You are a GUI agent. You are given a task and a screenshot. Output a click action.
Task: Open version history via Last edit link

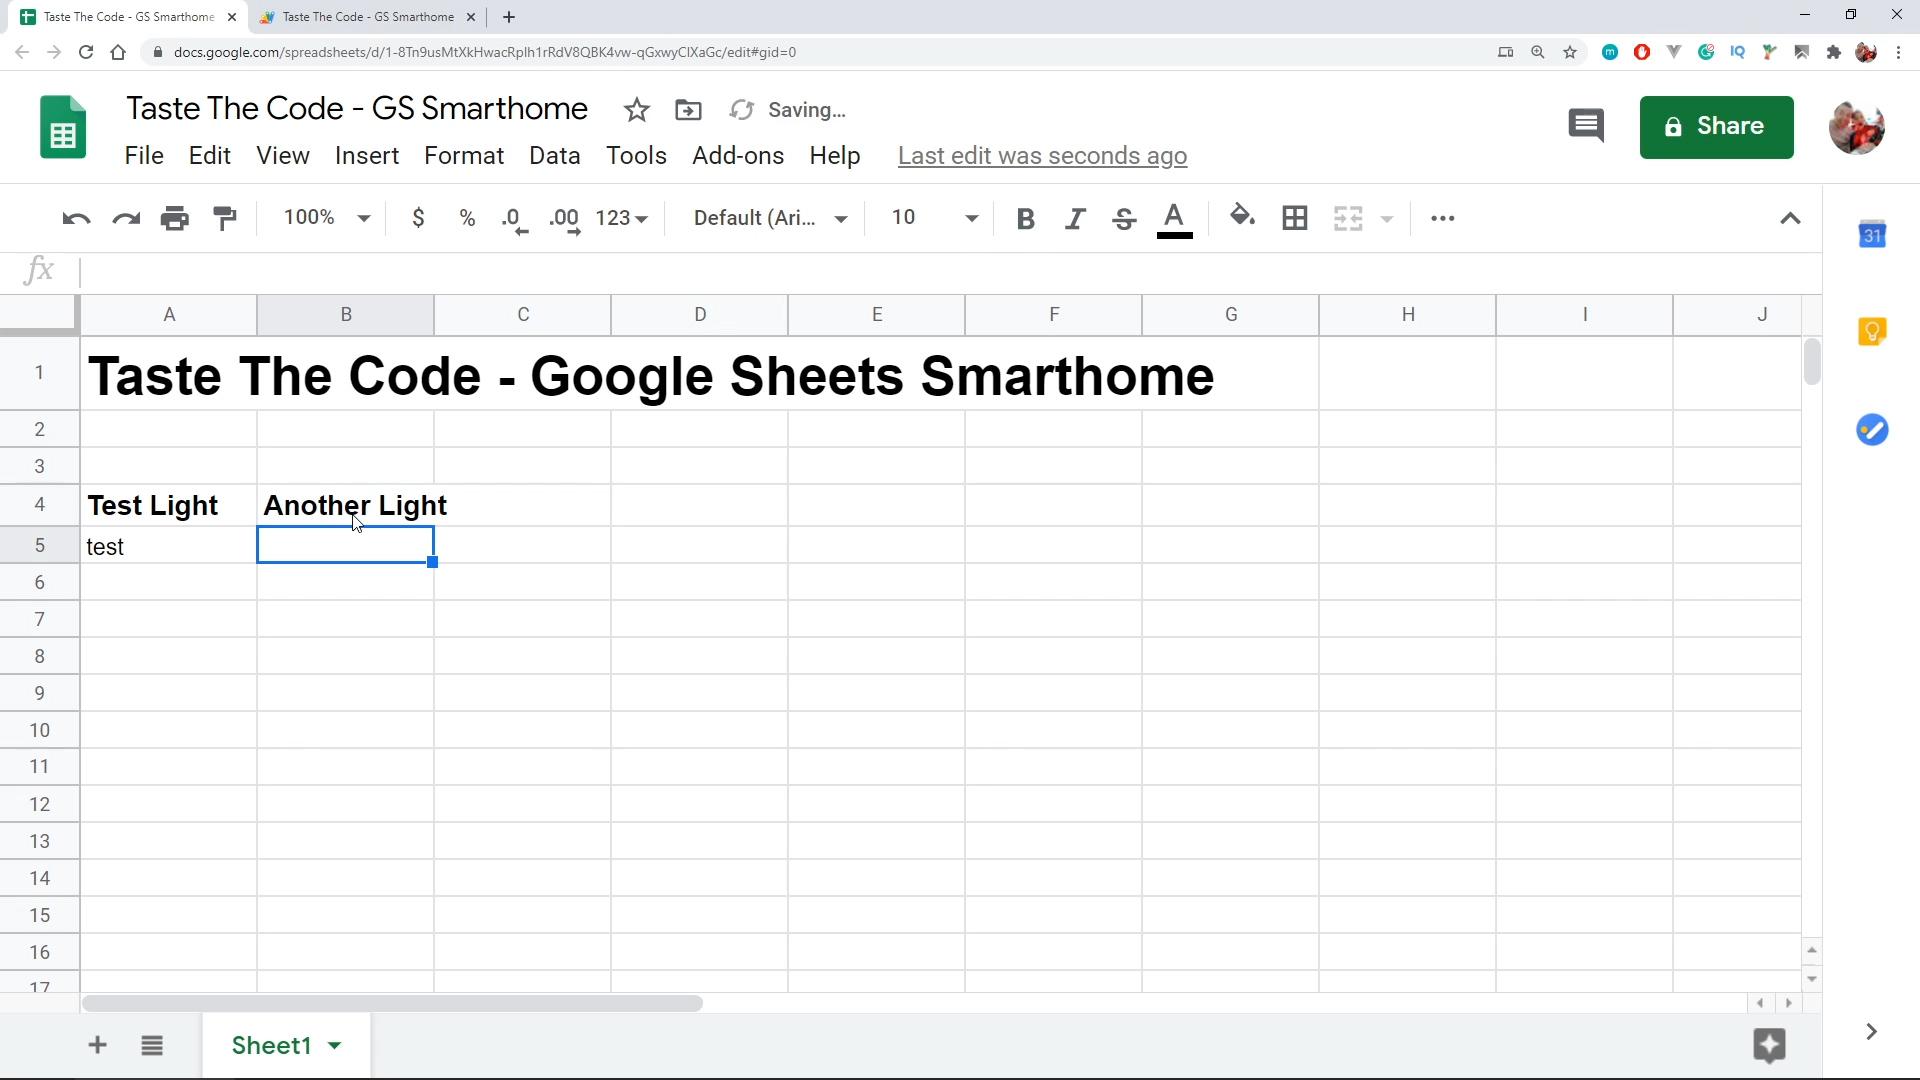click(1042, 156)
